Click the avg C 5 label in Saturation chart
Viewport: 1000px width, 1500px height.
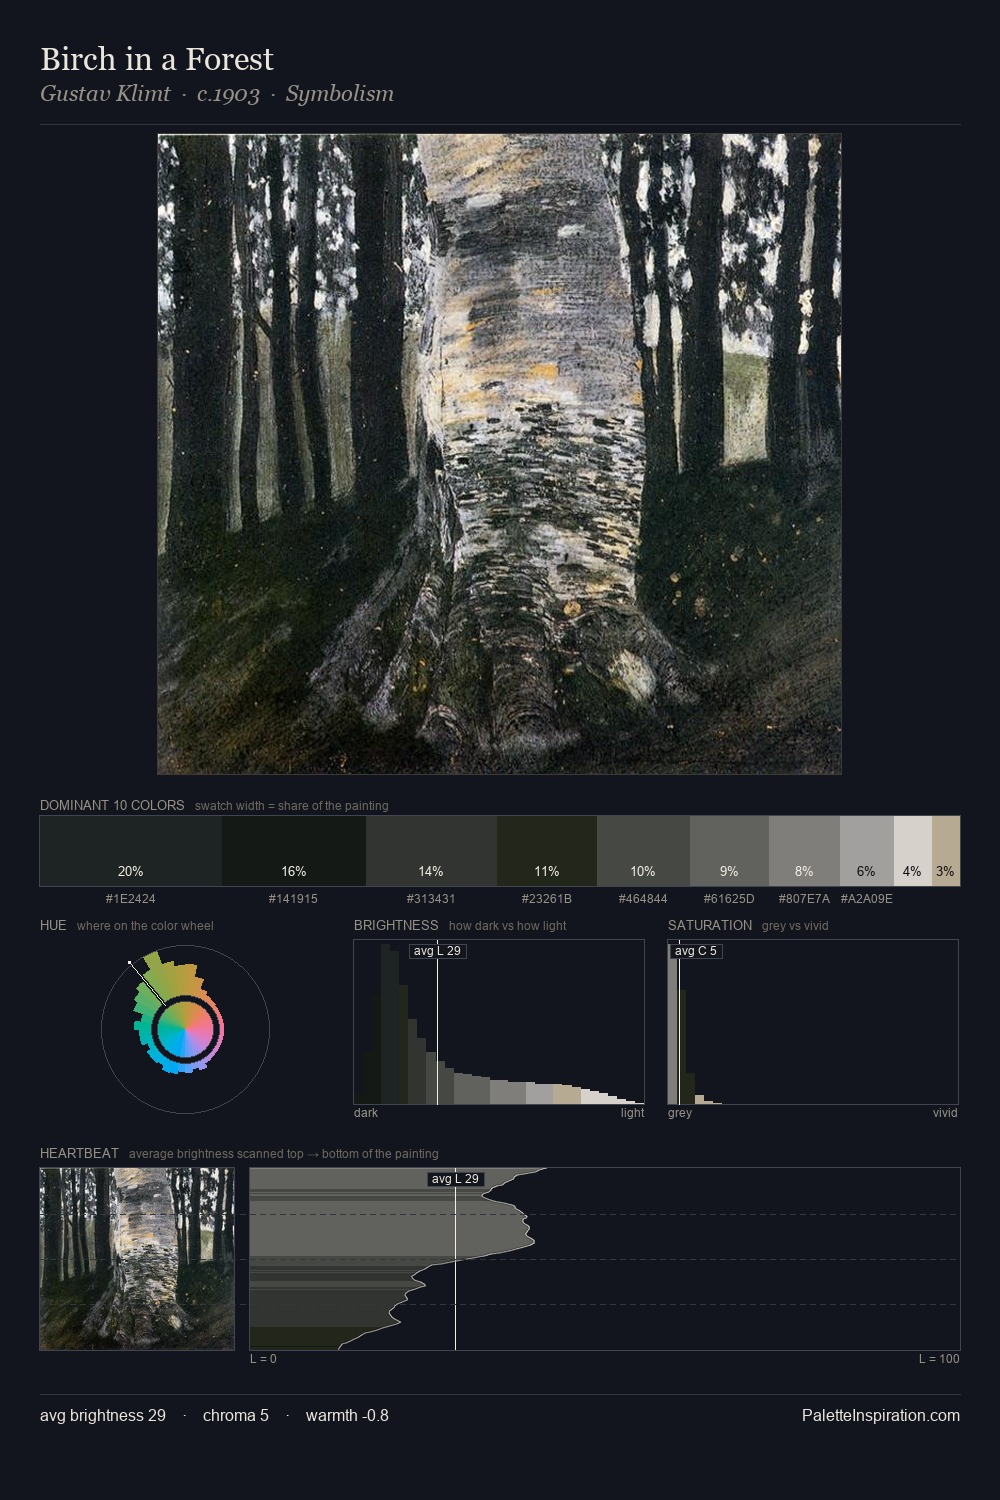coord(696,951)
